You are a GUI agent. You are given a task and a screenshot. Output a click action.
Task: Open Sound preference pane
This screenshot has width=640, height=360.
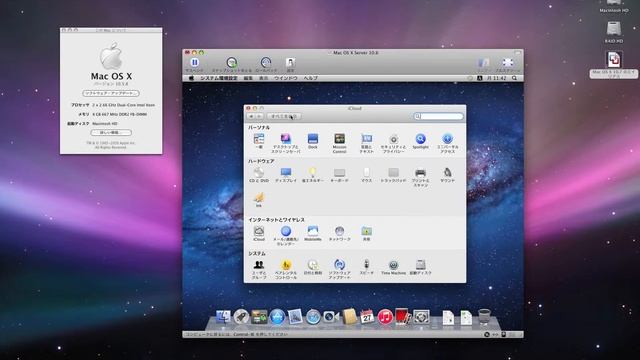point(447,175)
